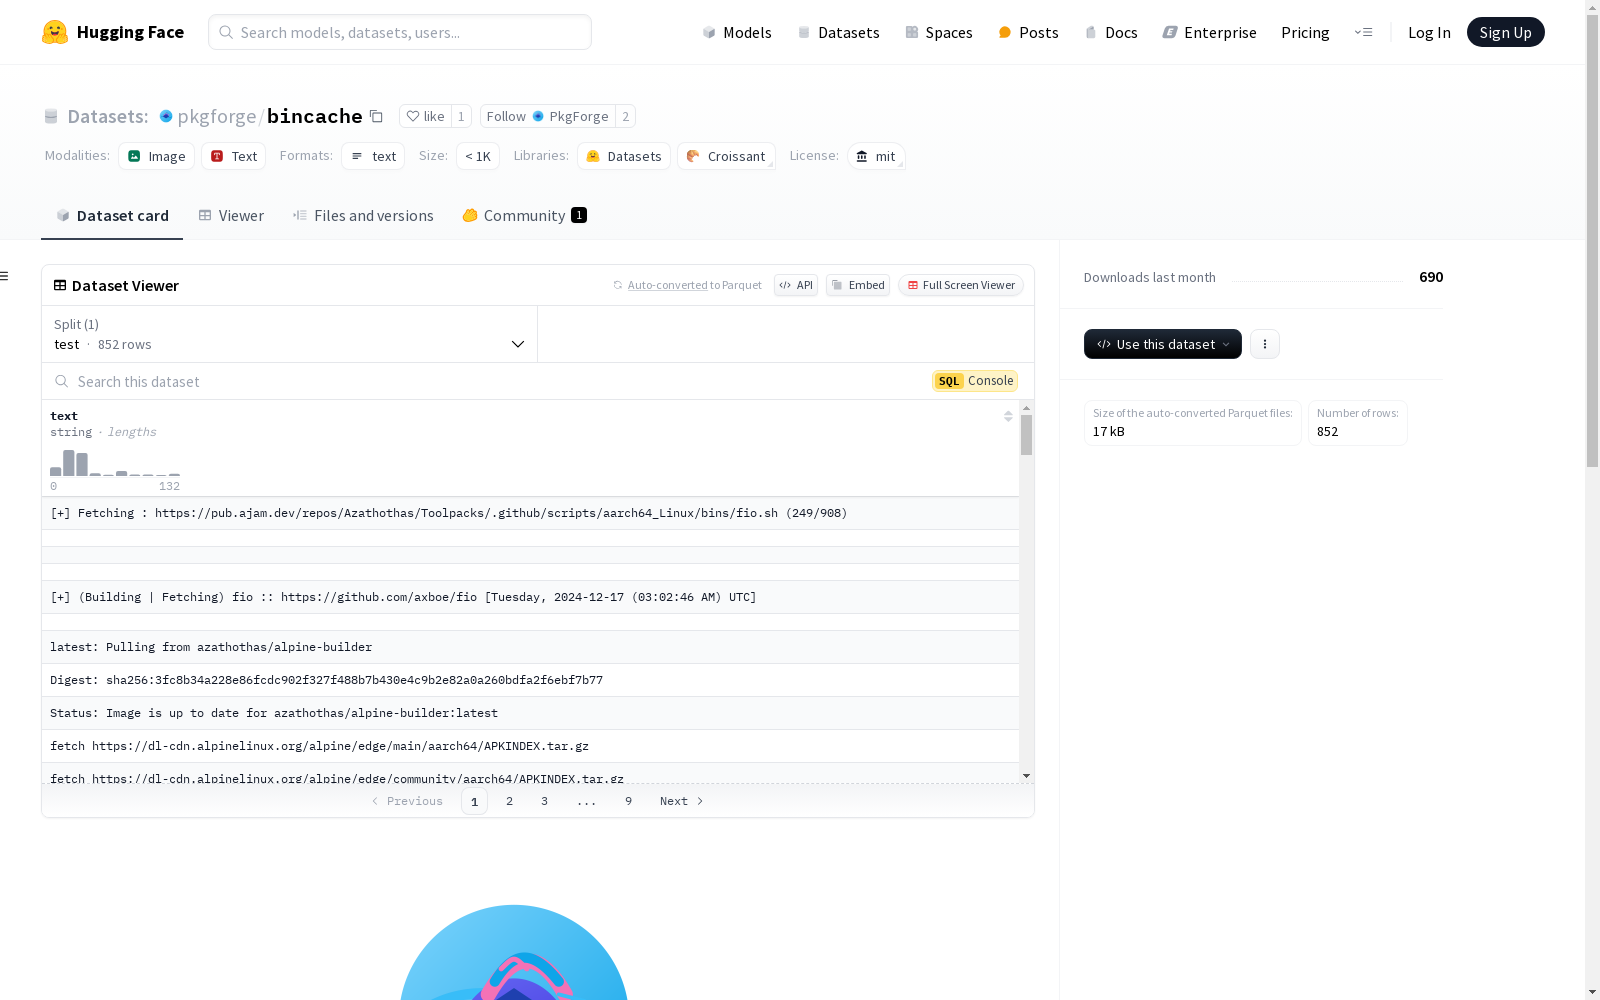Open Posts from the top navigation
1600x1000 pixels.
(x=1028, y=32)
